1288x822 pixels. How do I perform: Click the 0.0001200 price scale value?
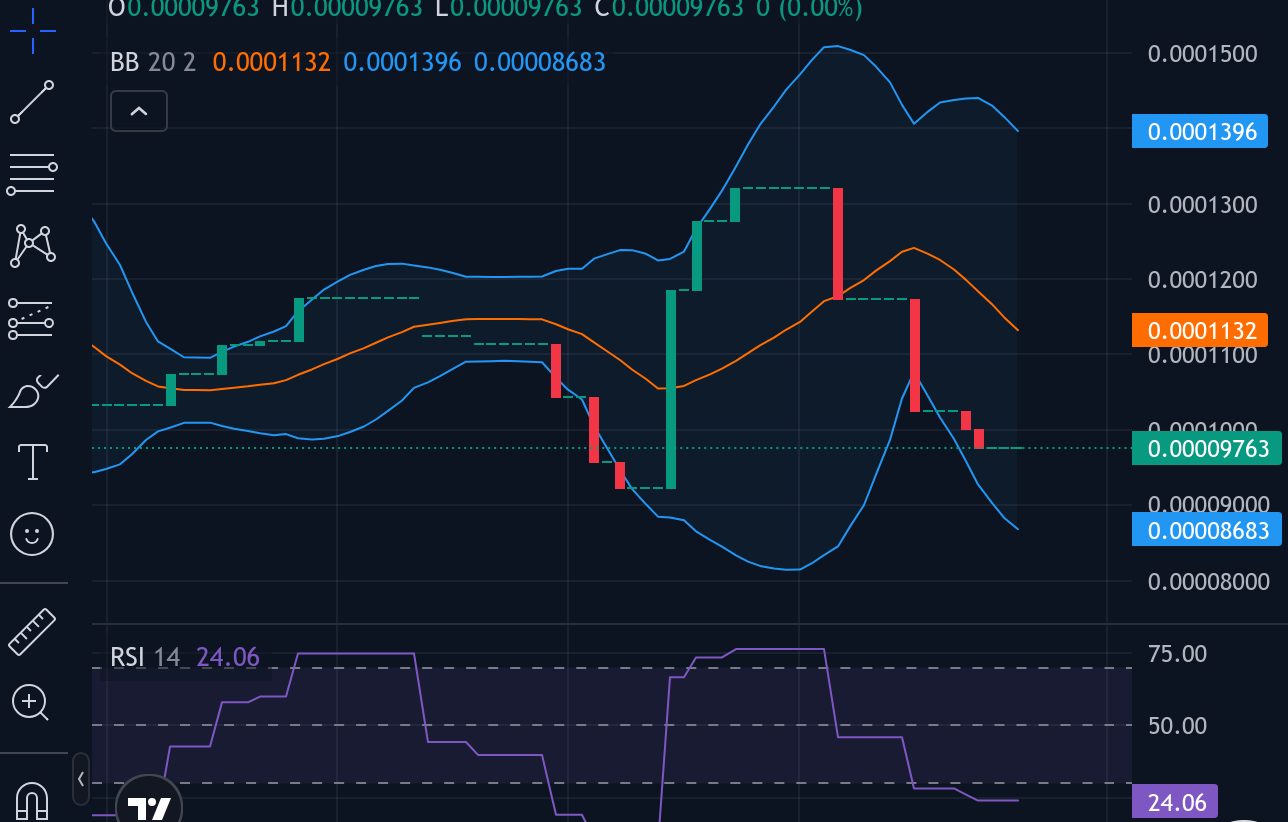(x=1202, y=279)
